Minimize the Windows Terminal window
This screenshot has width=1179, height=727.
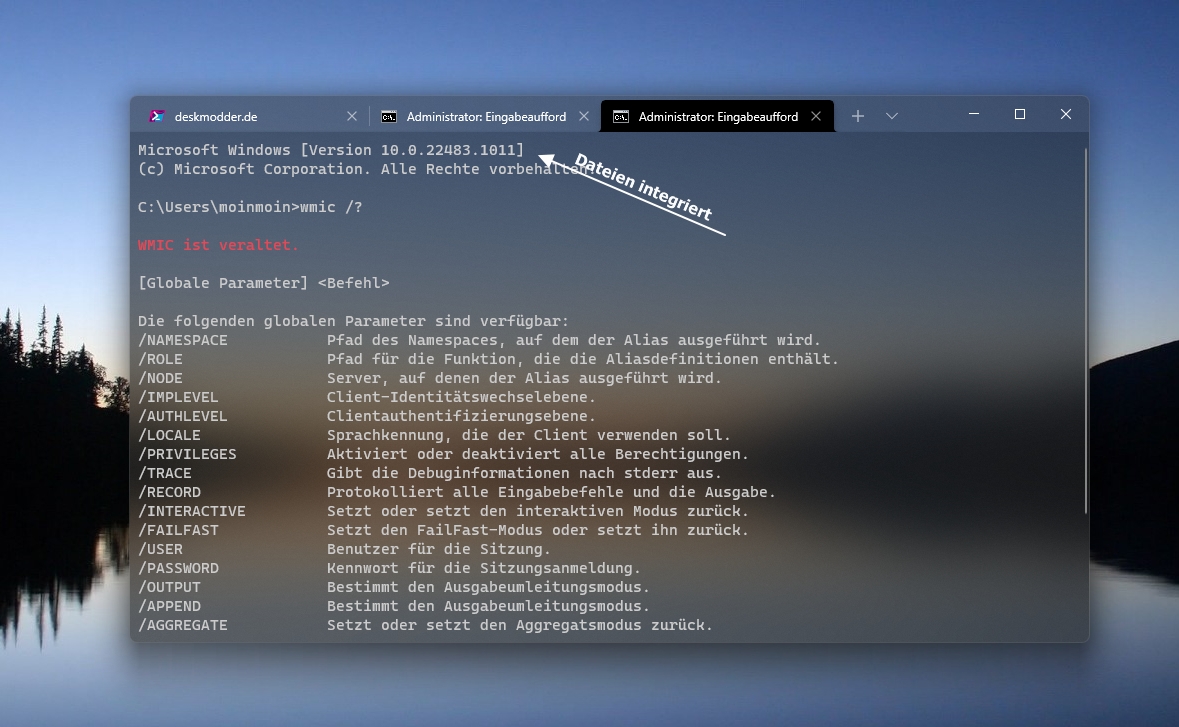click(974, 115)
